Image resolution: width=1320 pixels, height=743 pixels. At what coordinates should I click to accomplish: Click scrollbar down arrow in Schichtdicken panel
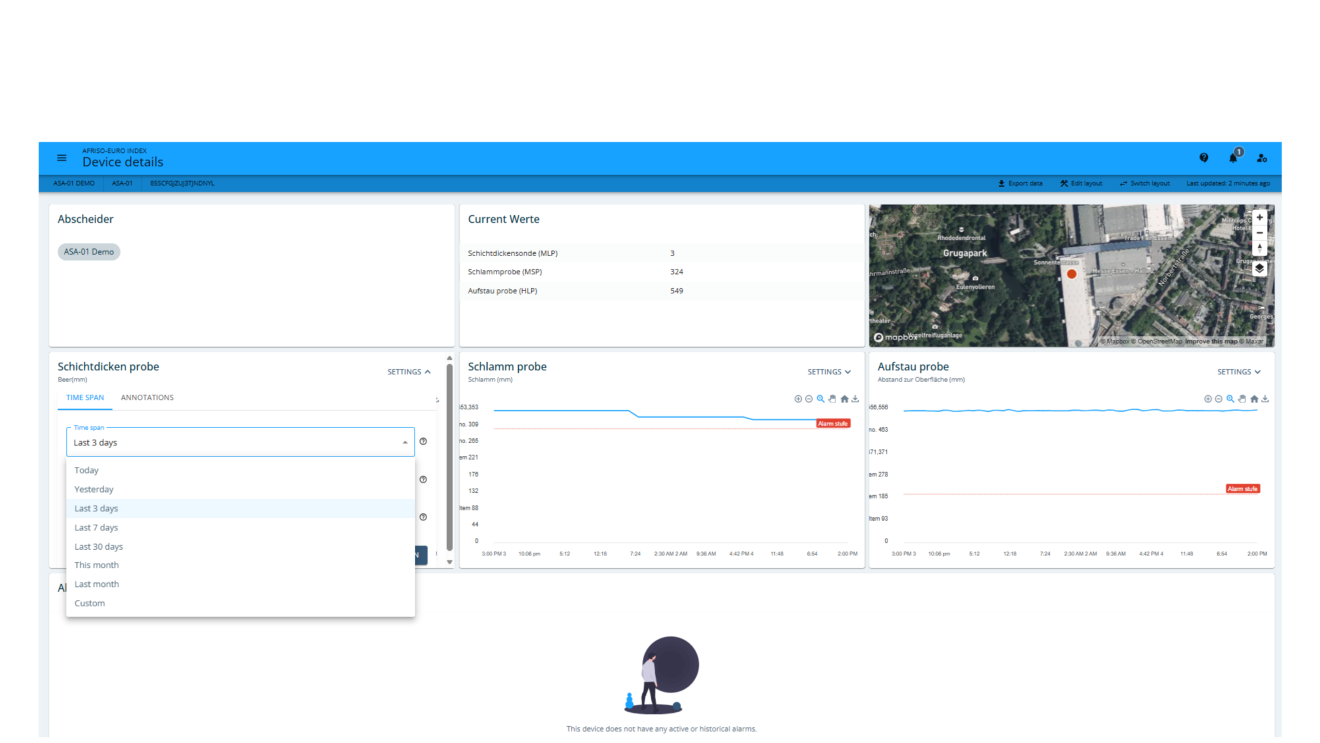pos(449,562)
